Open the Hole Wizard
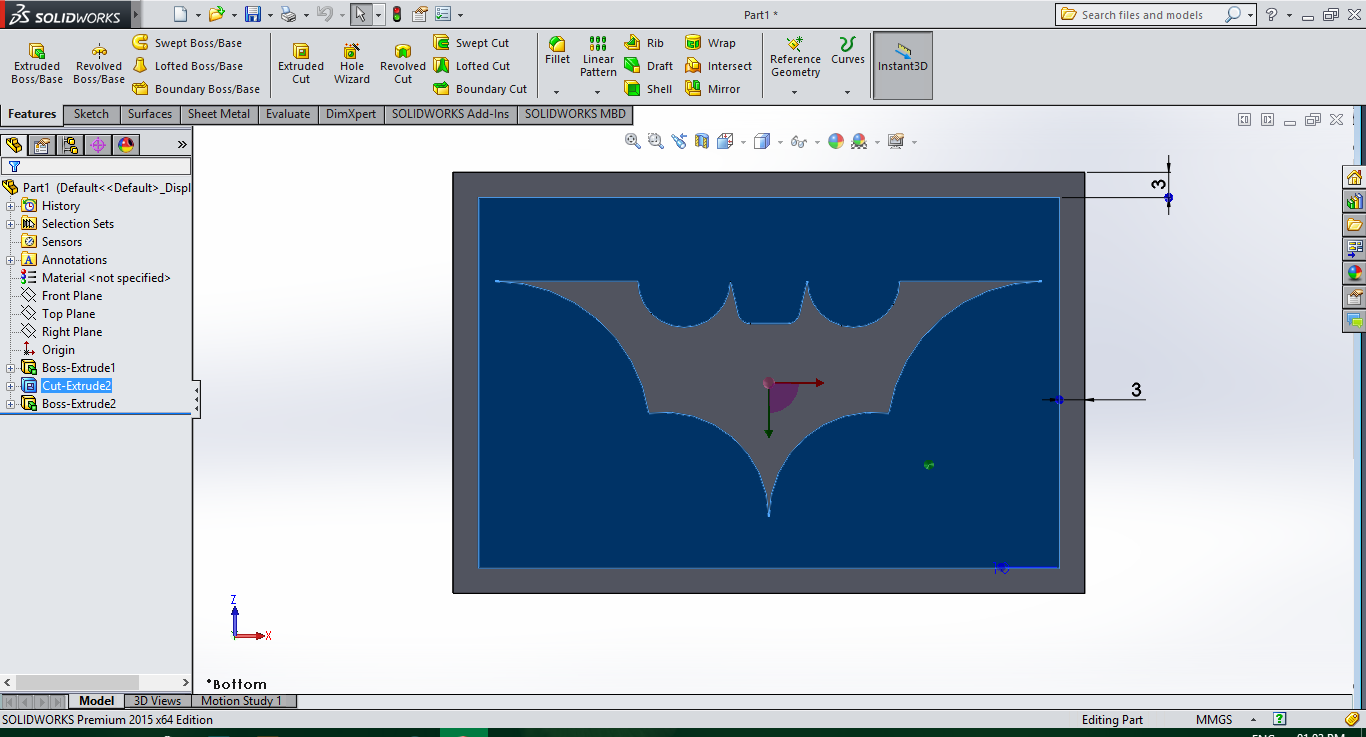This screenshot has height=737, width=1366. coord(352,64)
